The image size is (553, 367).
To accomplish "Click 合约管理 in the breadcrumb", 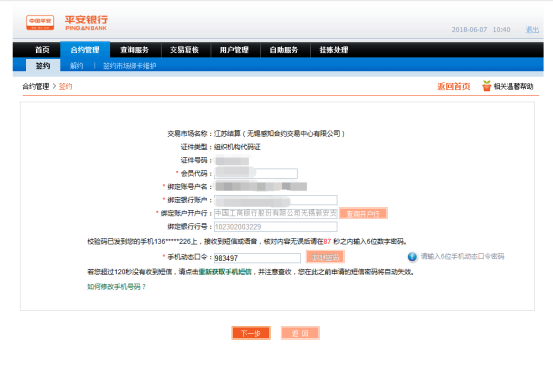I will click(x=36, y=86).
